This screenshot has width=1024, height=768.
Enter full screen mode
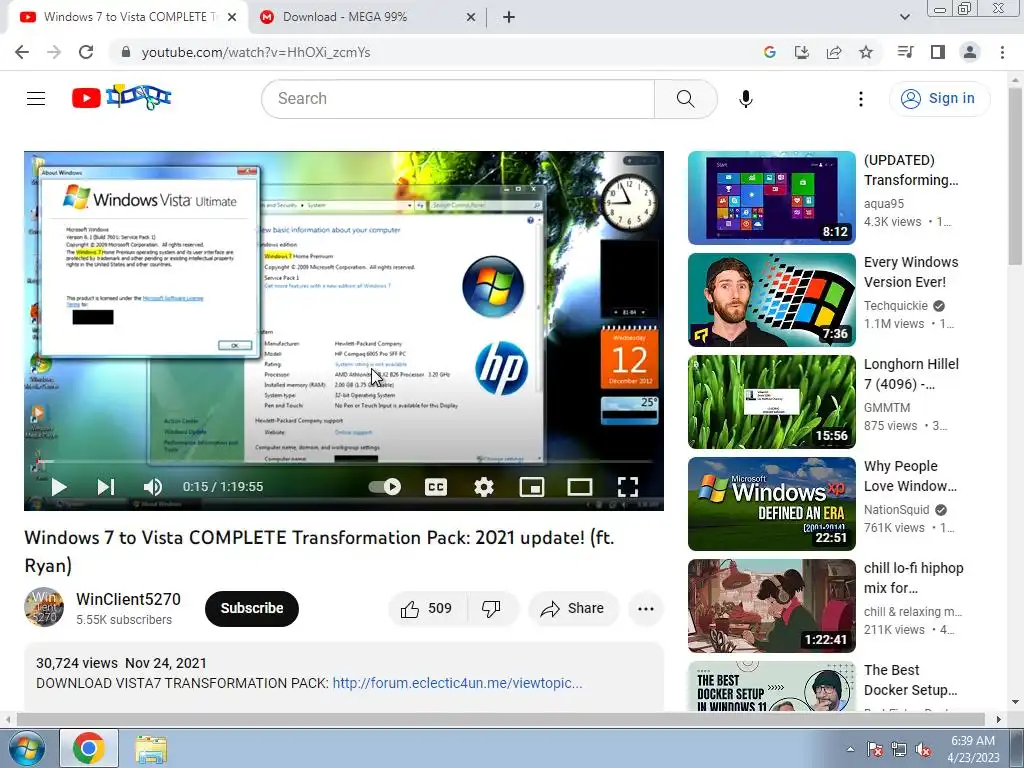point(628,487)
